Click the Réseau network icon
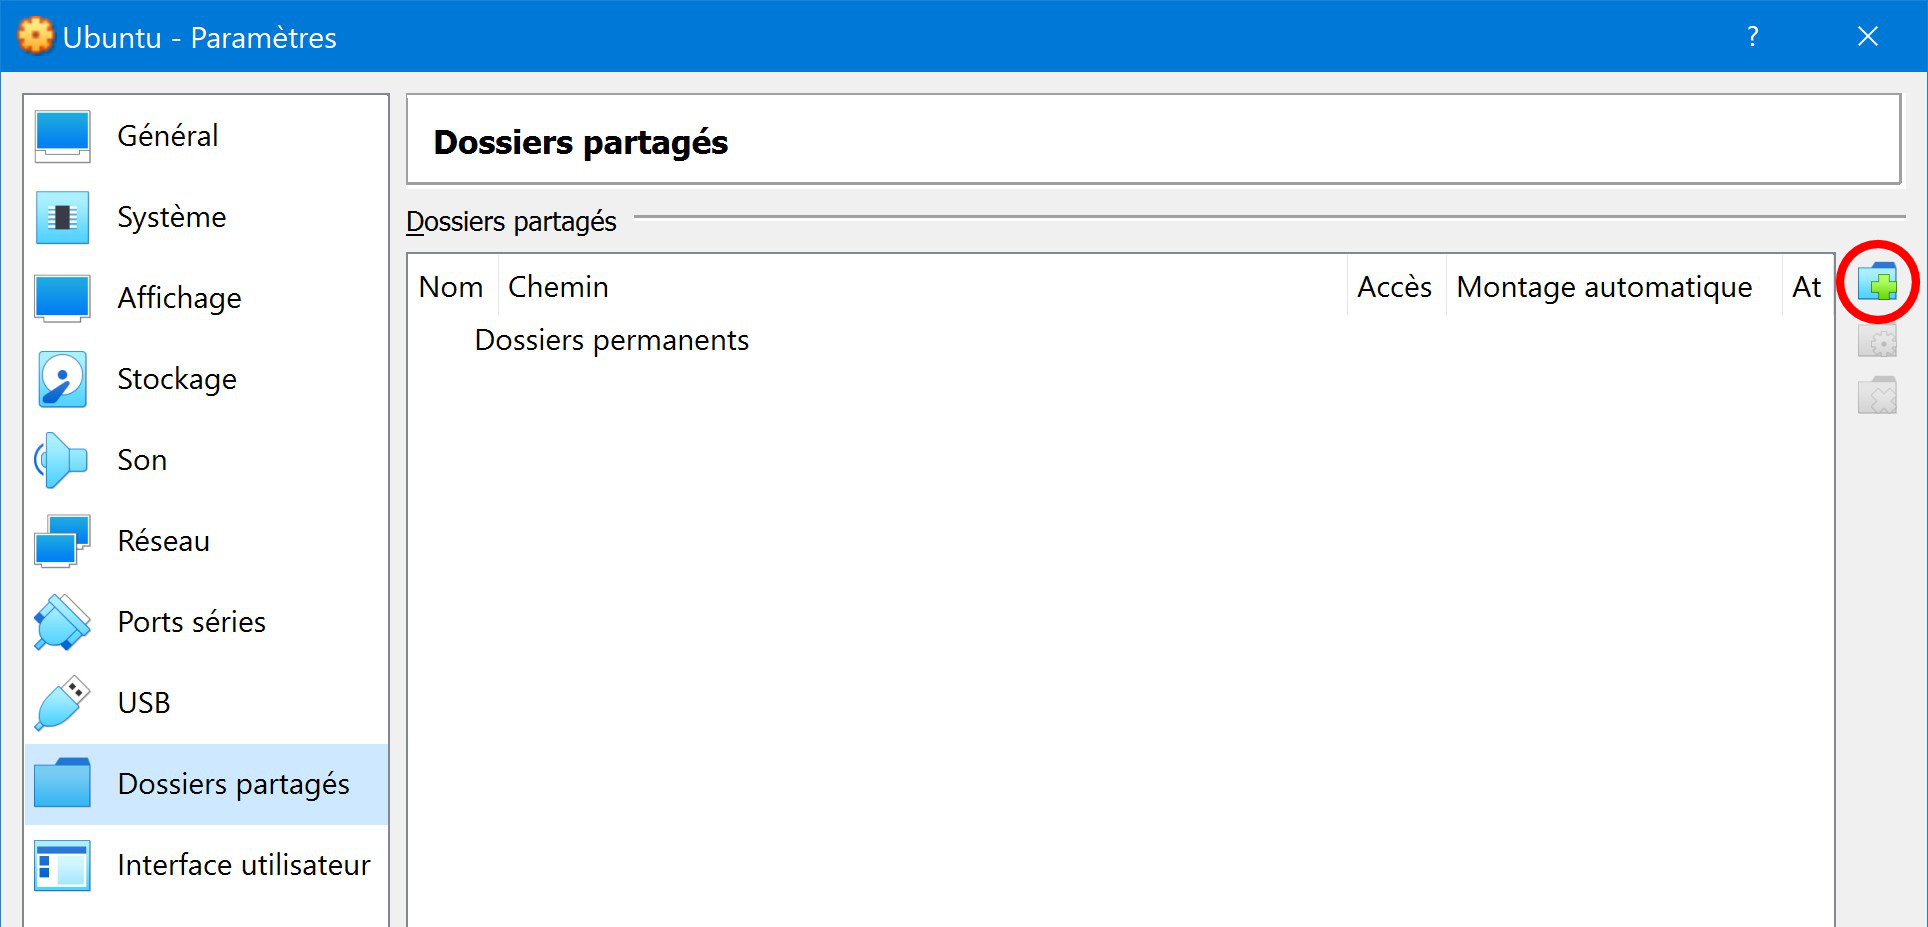This screenshot has width=1928, height=927. (x=62, y=541)
